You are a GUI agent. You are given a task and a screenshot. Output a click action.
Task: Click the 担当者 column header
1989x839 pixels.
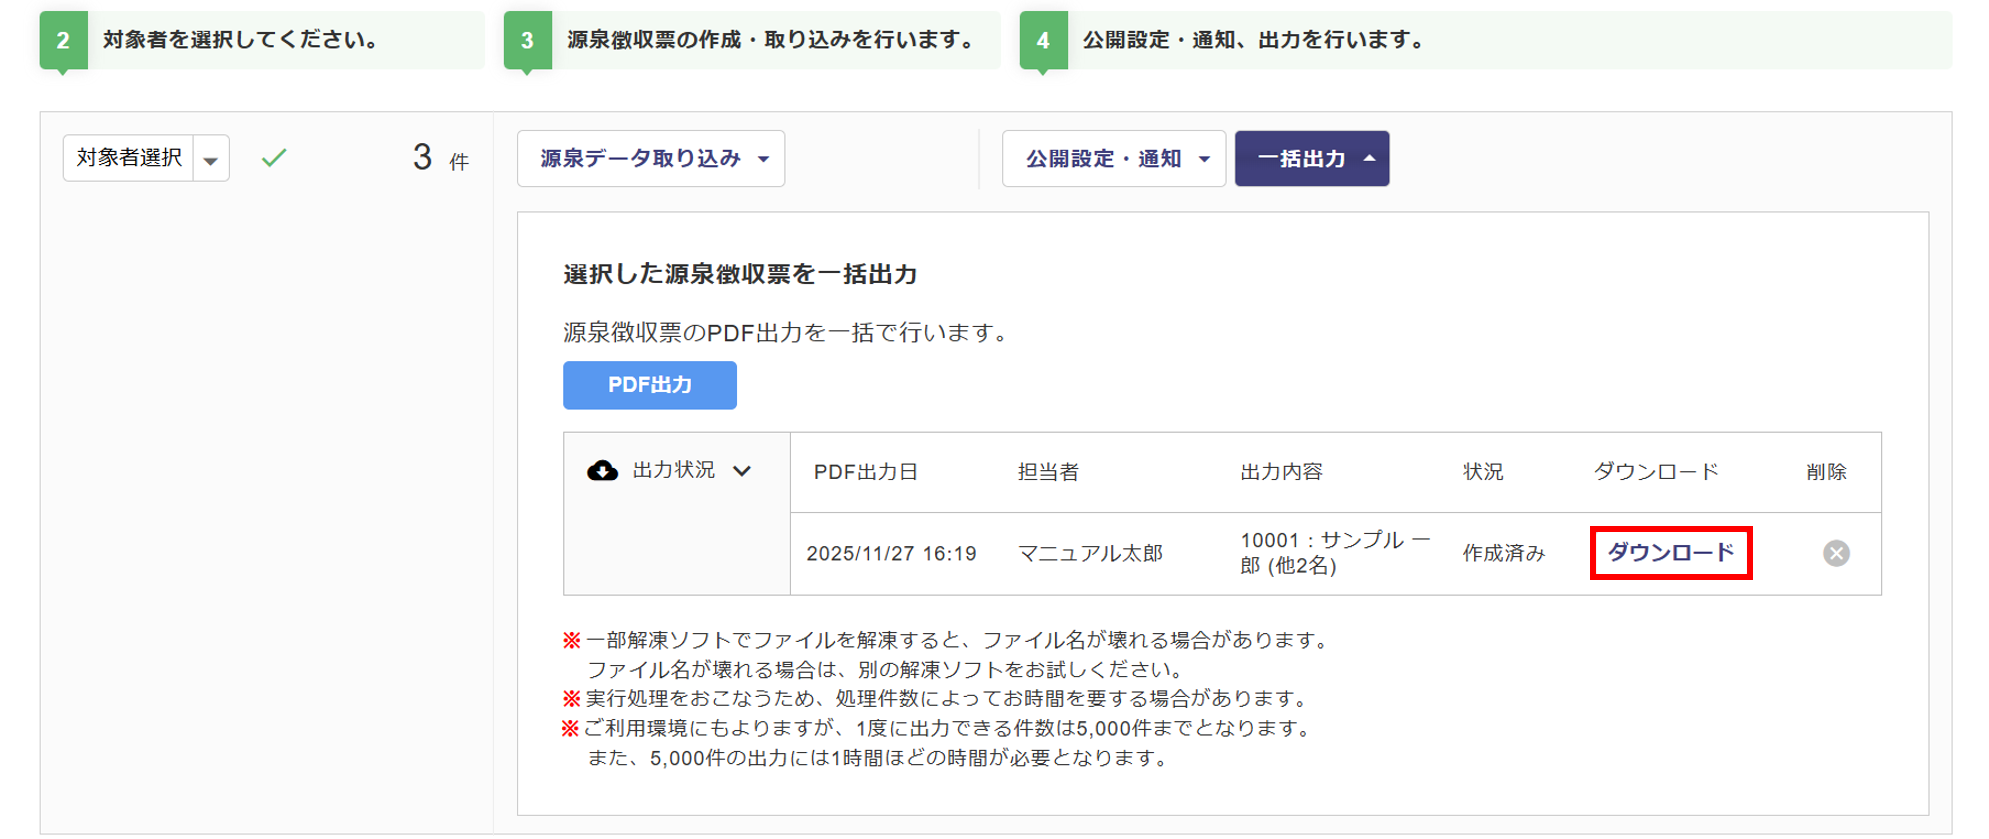[1048, 472]
